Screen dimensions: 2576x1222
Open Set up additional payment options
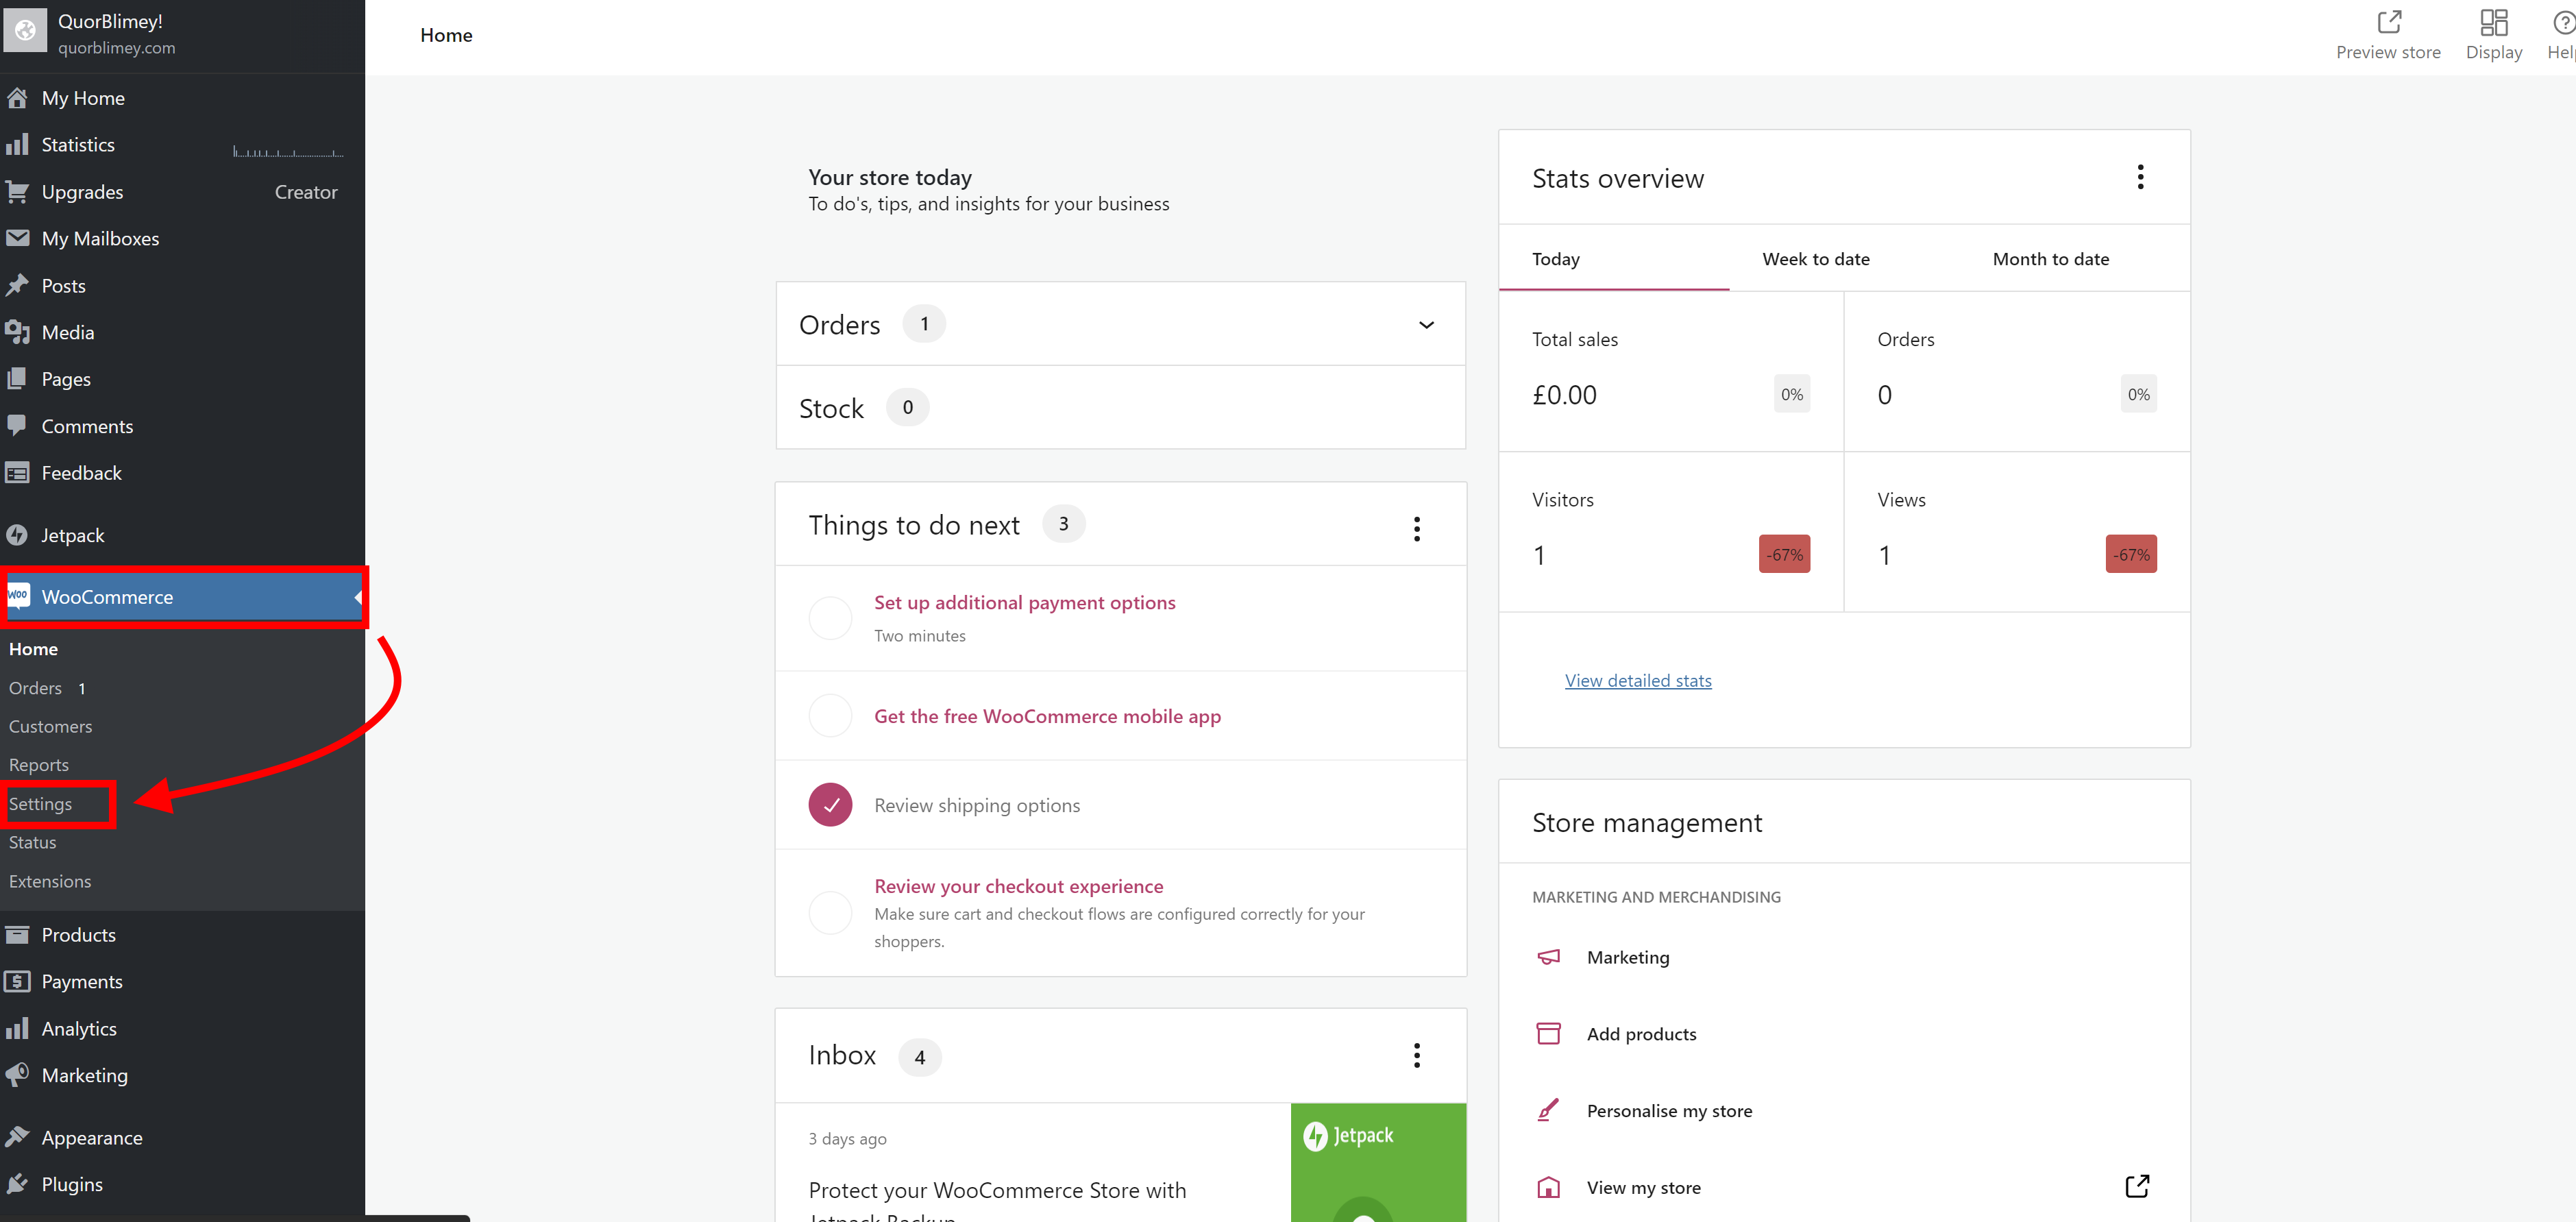1024,602
